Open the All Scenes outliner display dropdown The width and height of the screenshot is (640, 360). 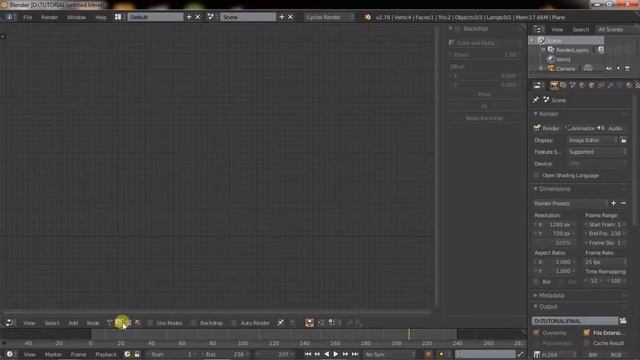click(616, 29)
